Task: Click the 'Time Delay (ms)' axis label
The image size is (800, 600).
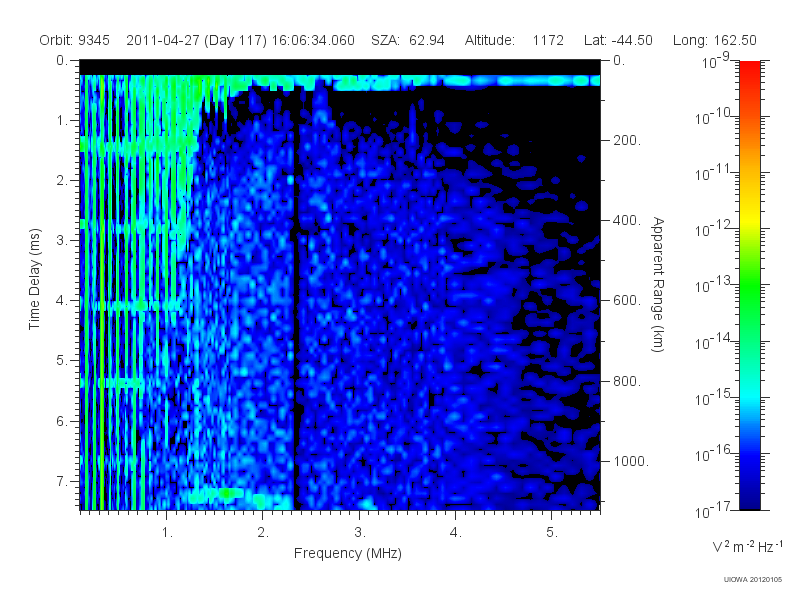Action: (34, 279)
